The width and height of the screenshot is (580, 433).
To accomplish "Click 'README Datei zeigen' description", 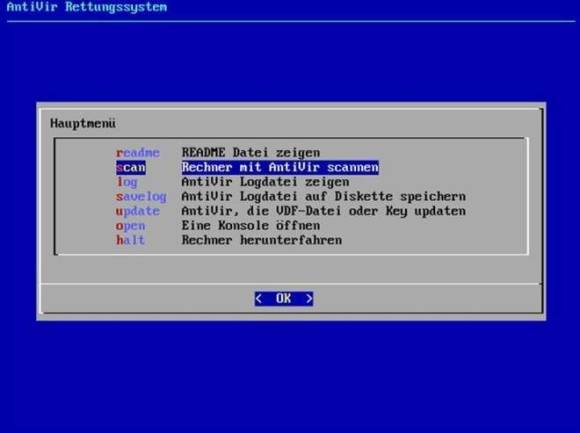I will point(251,153).
